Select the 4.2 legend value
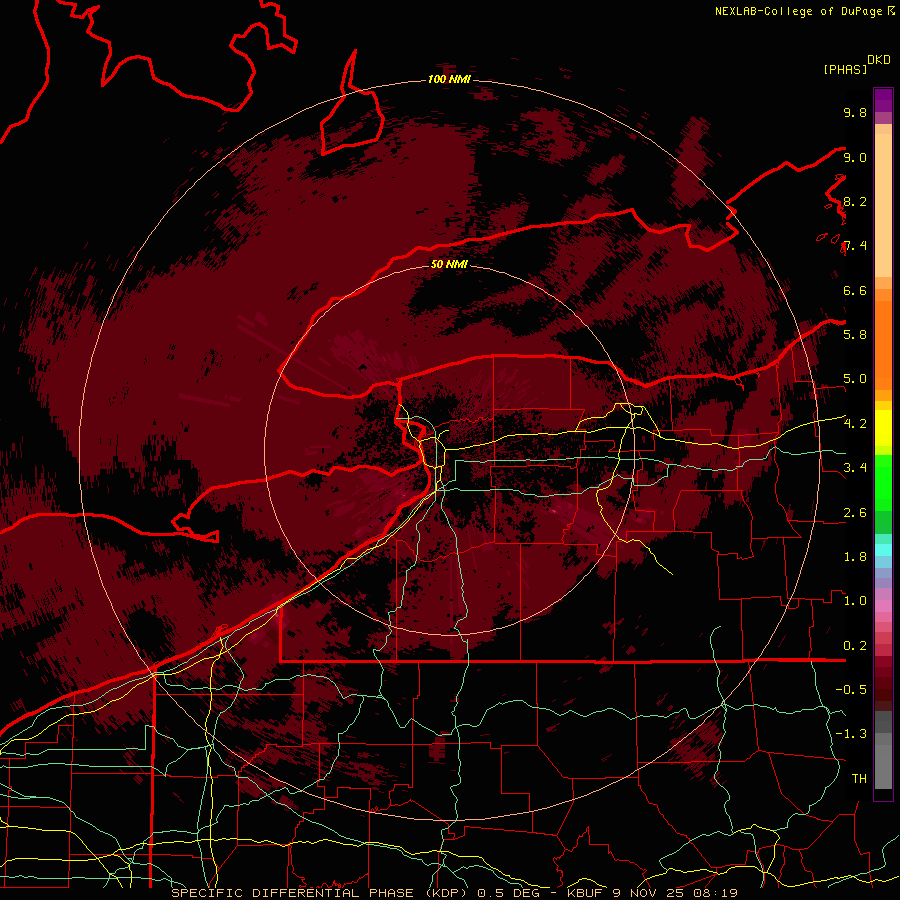Viewport: 900px width, 900px height. tap(855, 424)
